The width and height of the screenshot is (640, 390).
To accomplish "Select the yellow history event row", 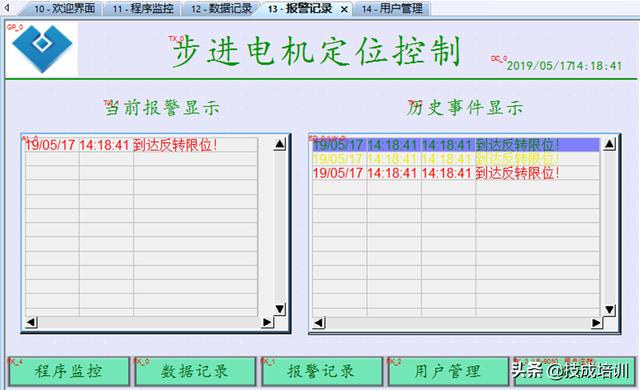I will (456, 159).
